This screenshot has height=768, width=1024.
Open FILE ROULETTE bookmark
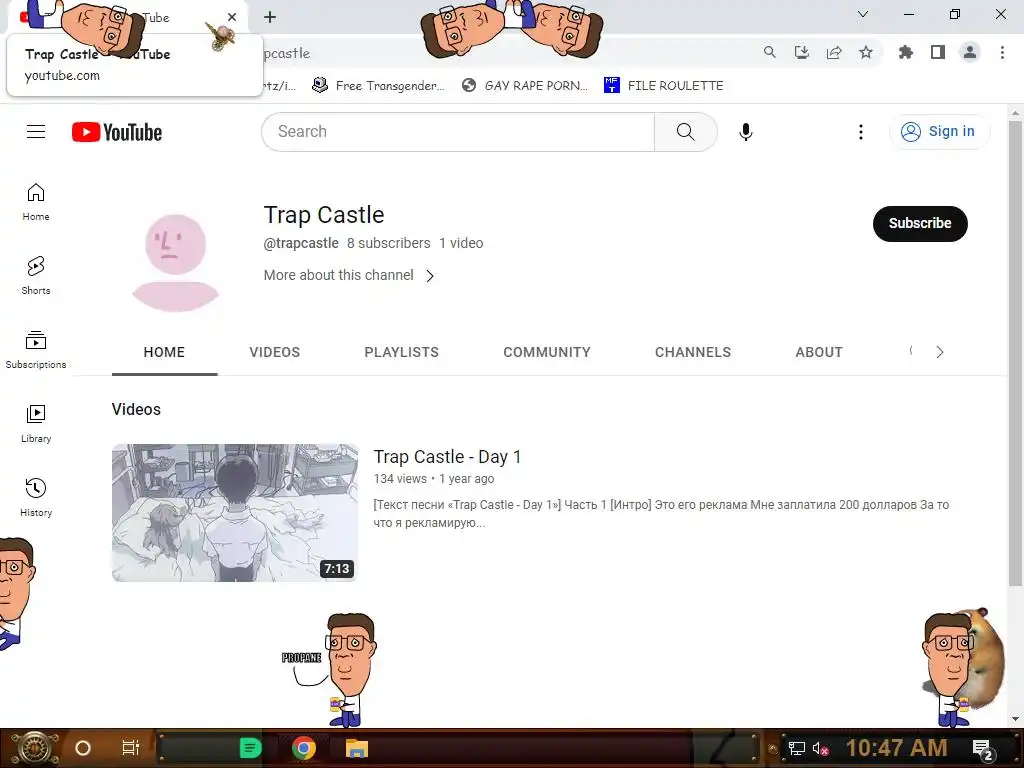[x=664, y=86]
